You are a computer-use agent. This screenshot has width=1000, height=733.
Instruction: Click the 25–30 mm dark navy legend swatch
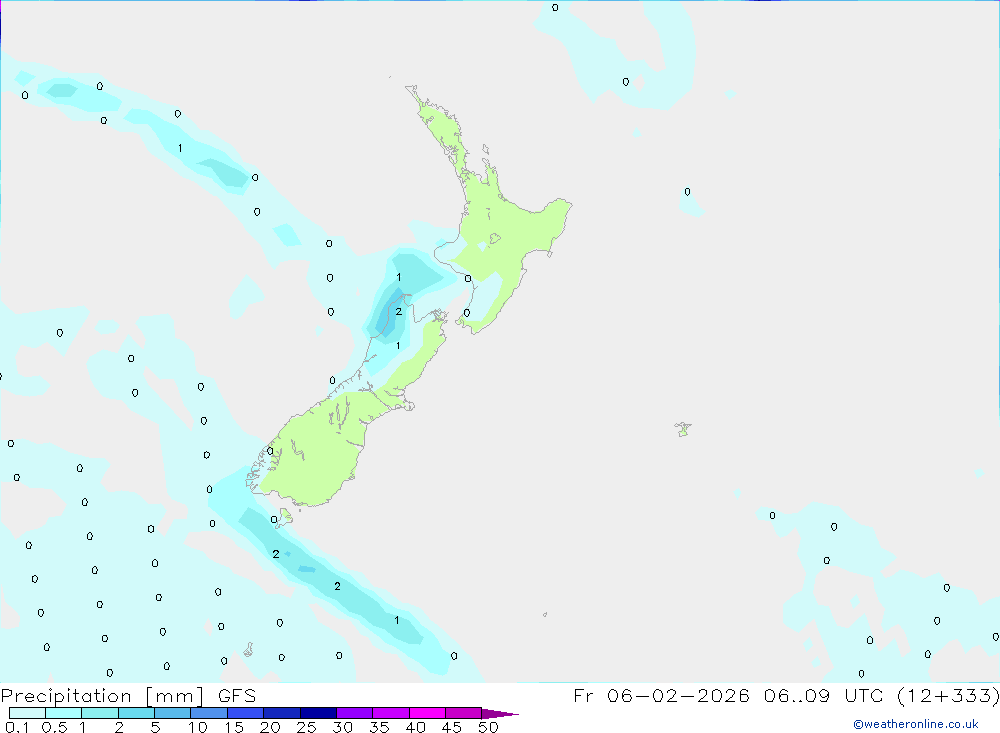tap(318, 713)
